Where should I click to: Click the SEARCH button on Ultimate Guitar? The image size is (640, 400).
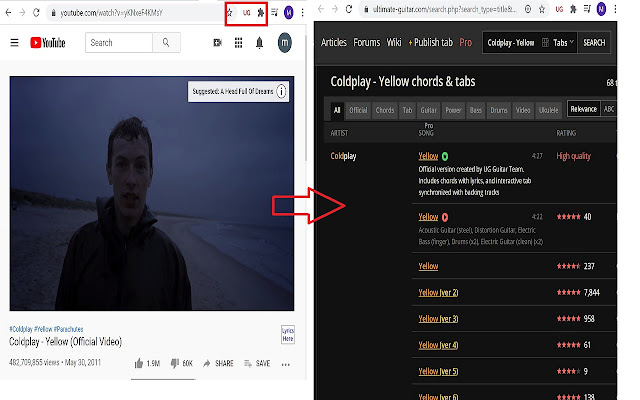tap(594, 42)
